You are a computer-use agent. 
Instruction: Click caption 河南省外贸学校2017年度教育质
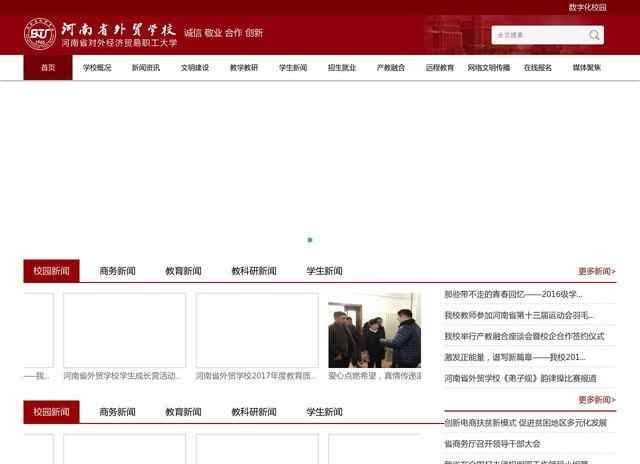click(x=256, y=376)
